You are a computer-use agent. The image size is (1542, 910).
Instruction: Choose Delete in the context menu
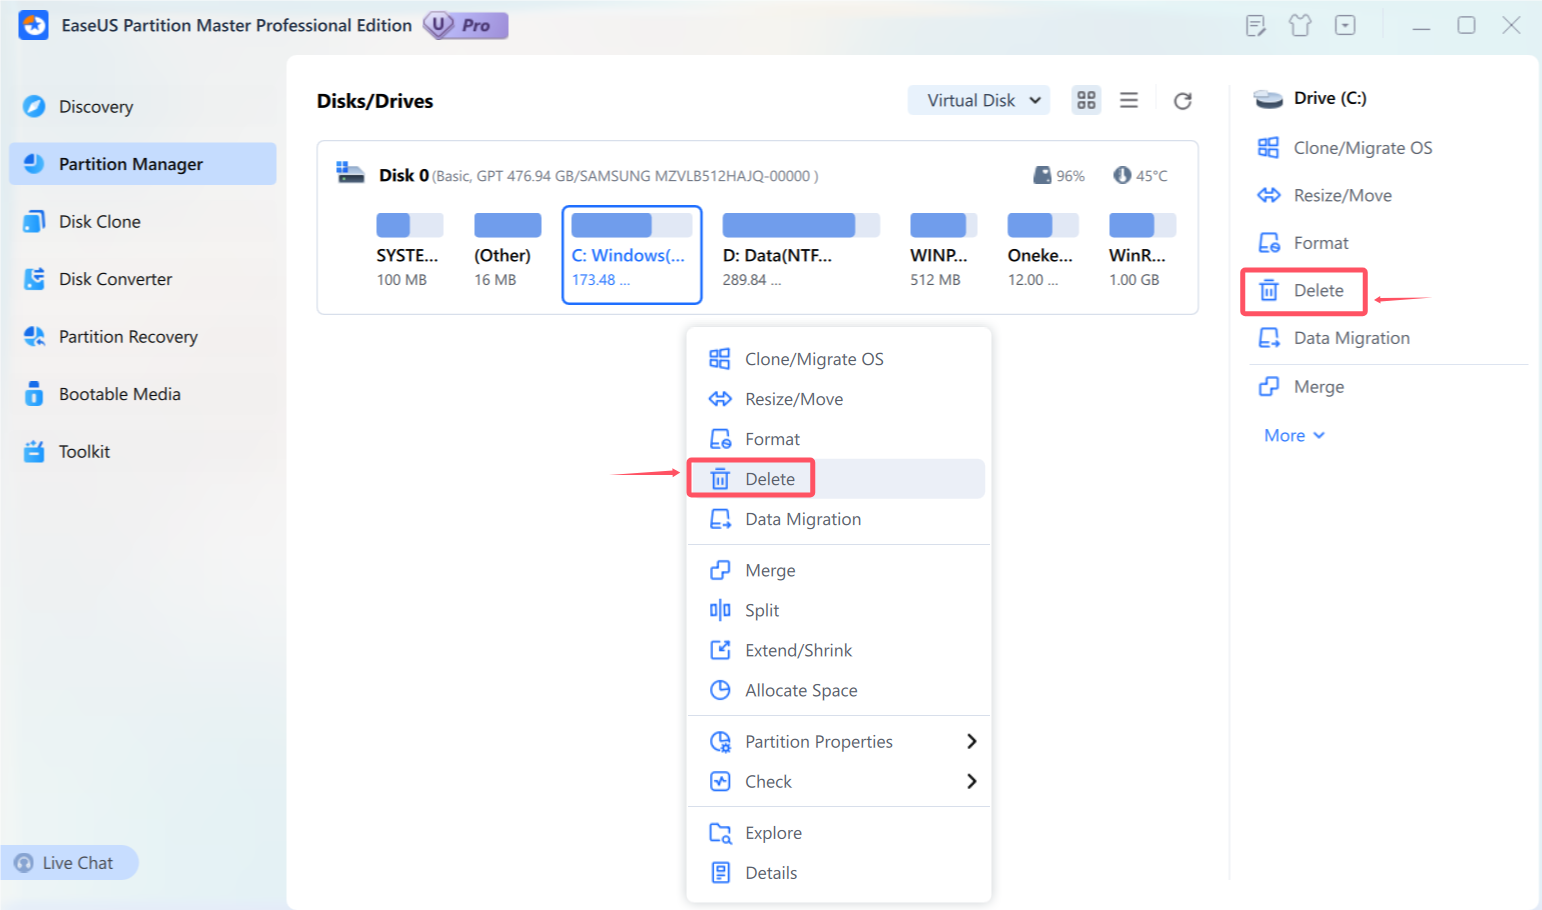(x=838, y=479)
